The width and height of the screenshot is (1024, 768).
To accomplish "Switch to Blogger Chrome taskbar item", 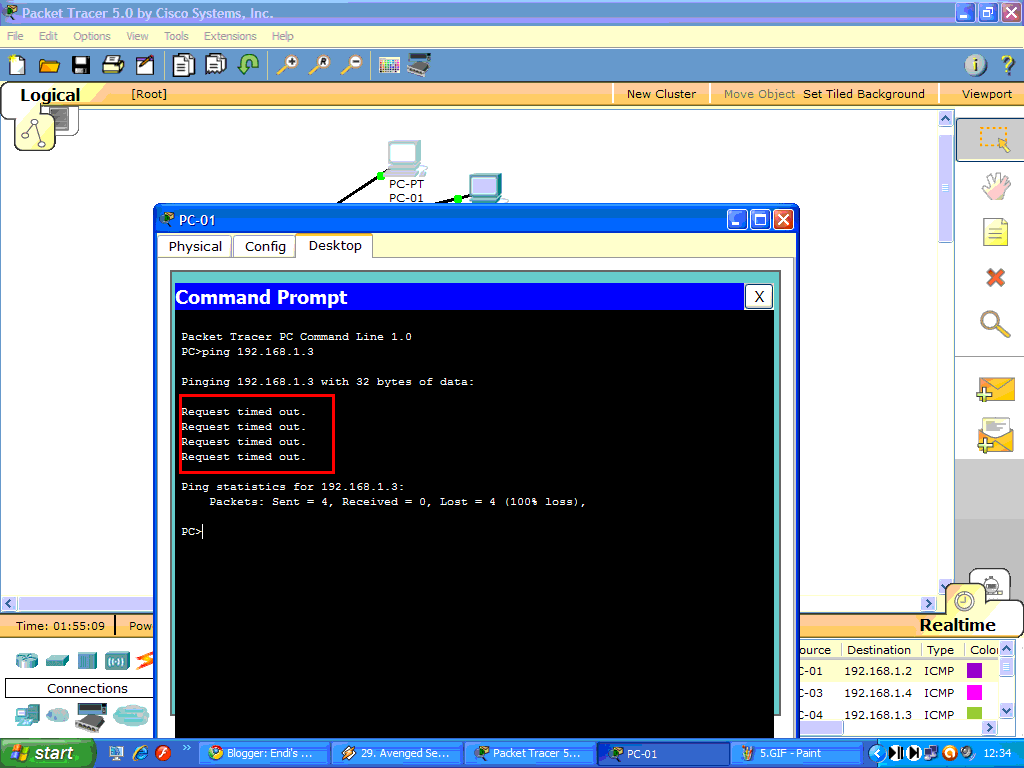I will tap(264, 753).
